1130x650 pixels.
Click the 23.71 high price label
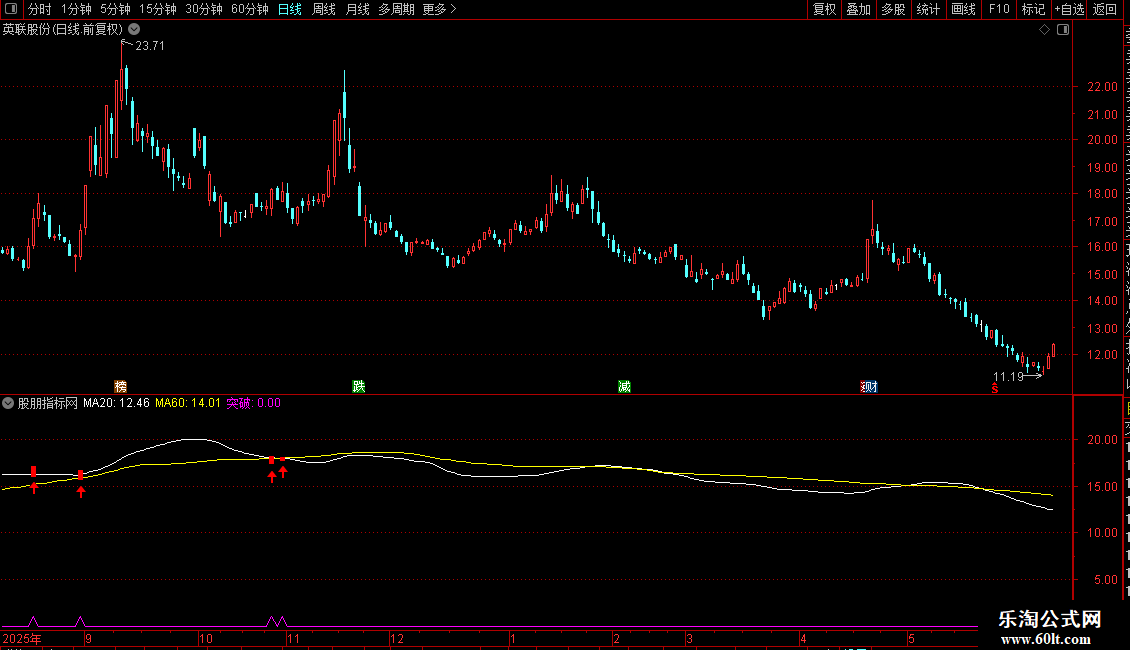(x=150, y=46)
